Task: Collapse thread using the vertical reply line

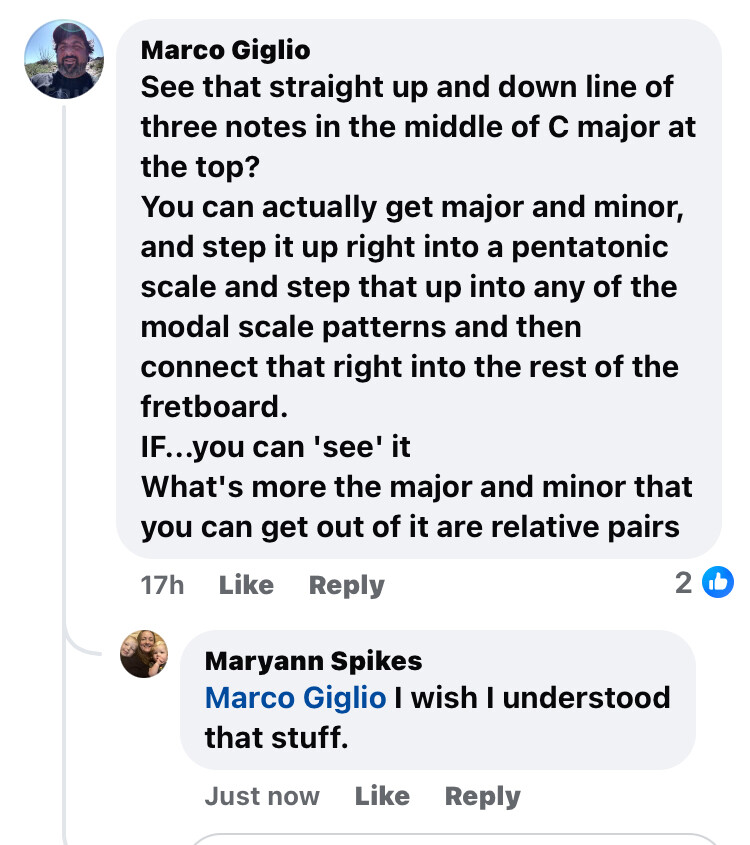Action: coord(66,400)
